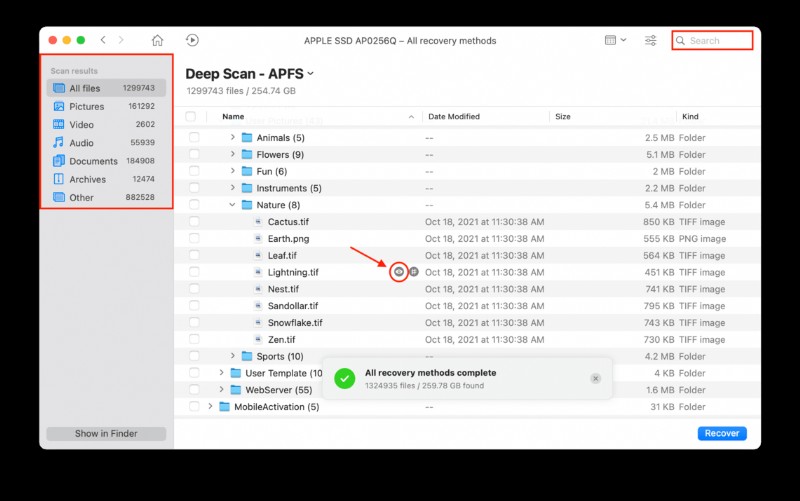The width and height of the screenshot is (800, 501).
Task: Click the Fun folder icon
Action: [247, 171]
